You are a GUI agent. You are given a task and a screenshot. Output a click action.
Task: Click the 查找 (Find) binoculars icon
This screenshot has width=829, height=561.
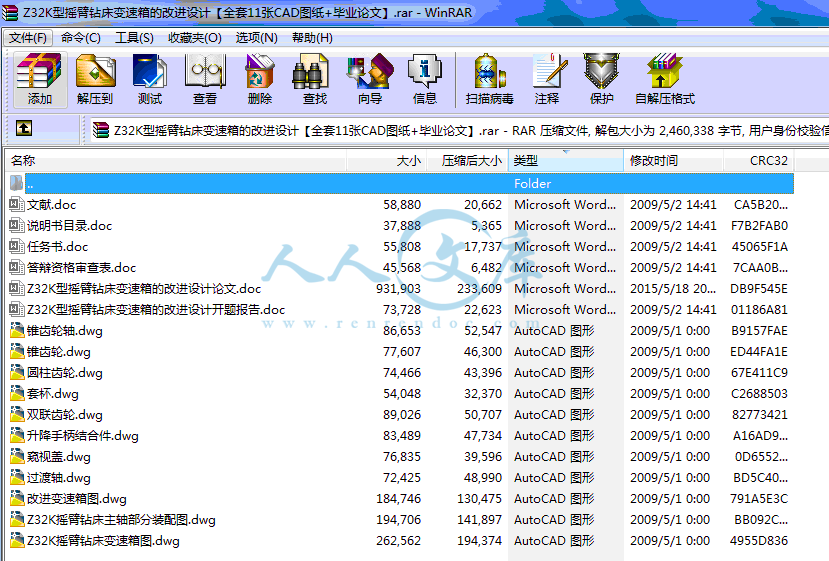pyautogui.click(x=315, y=79)
